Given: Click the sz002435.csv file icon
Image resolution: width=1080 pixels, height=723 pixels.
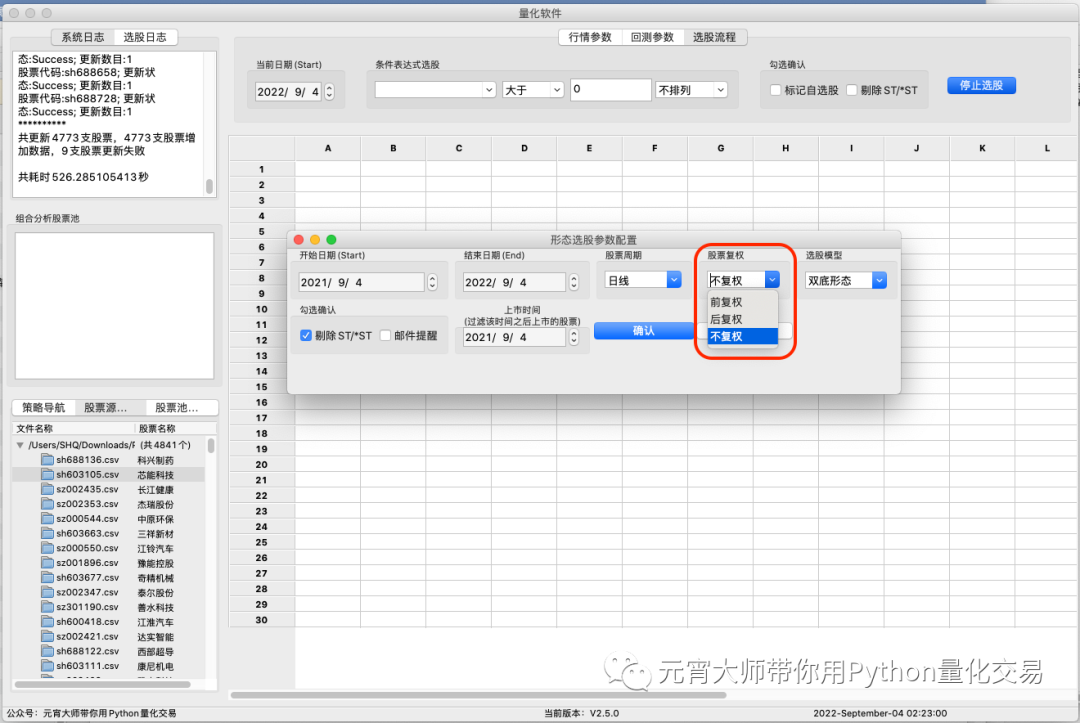Looking at the screenshot, I should pos(47,489).
